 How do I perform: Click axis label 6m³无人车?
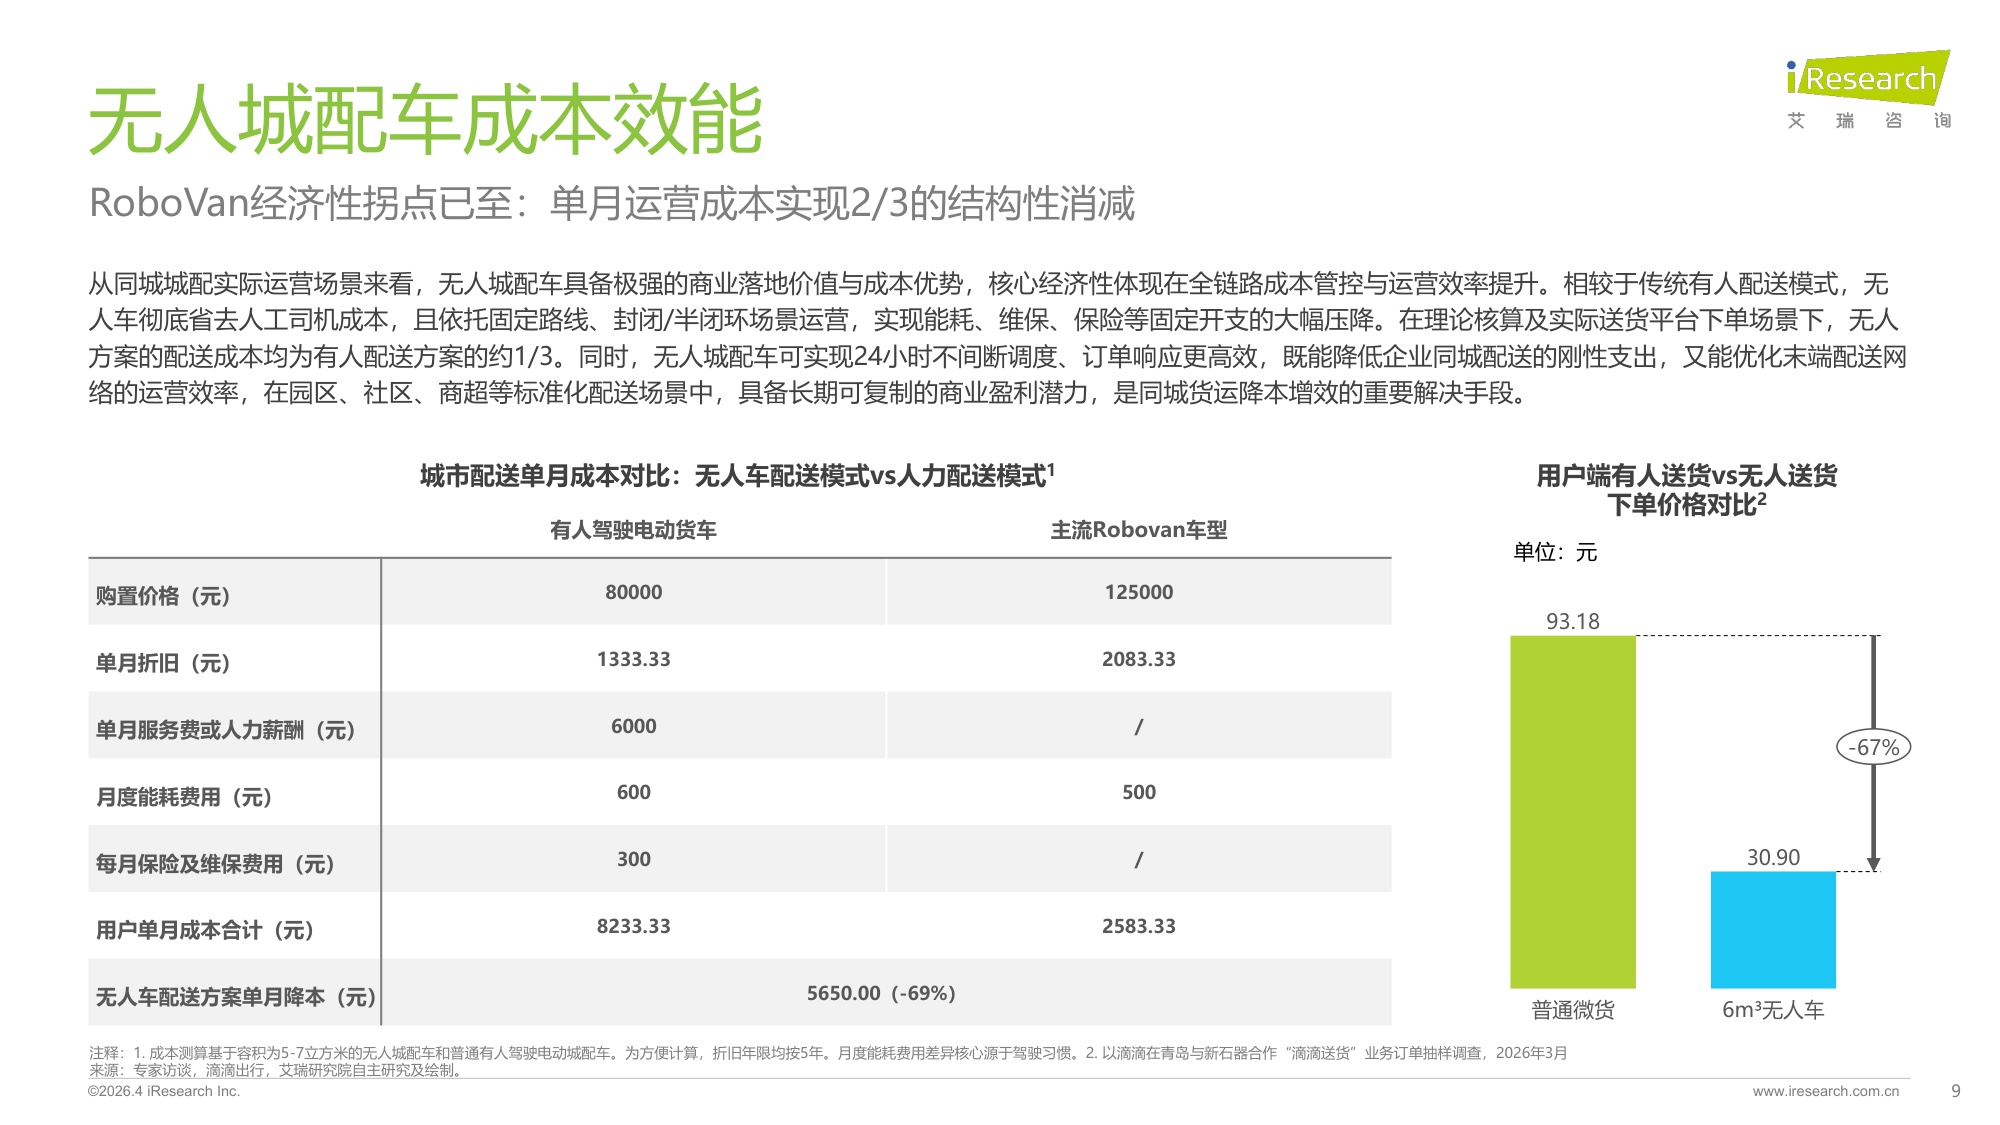click(x=1773, y=1010)
